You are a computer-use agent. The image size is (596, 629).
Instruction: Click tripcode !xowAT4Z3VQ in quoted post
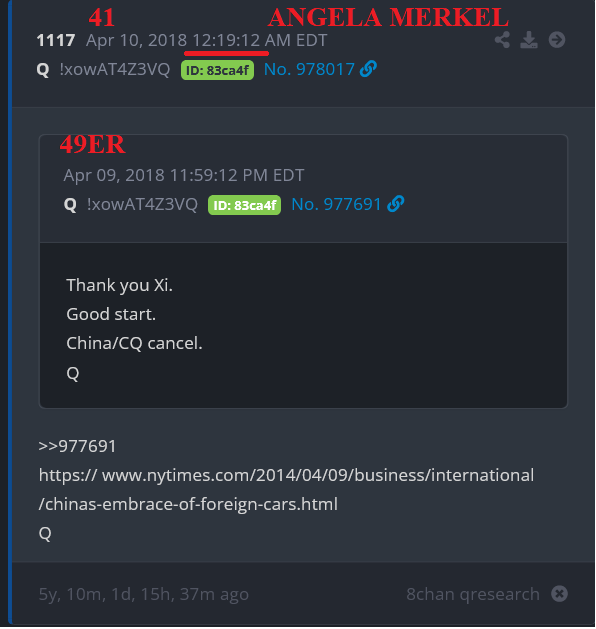click(142, 204)
